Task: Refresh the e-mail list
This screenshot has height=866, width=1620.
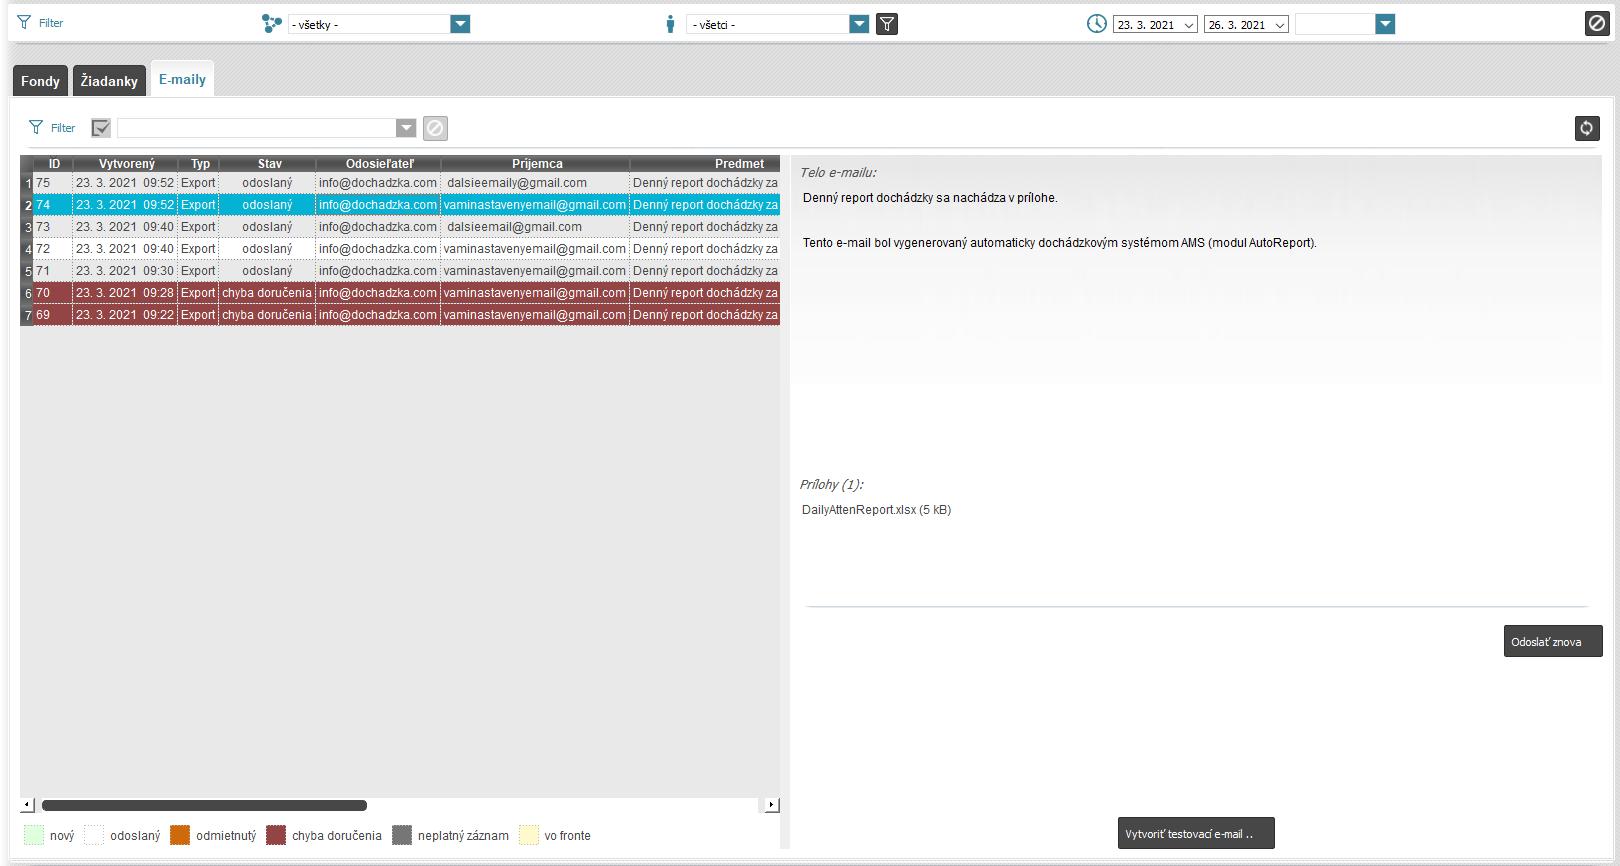Action: tap(1586, 128)
